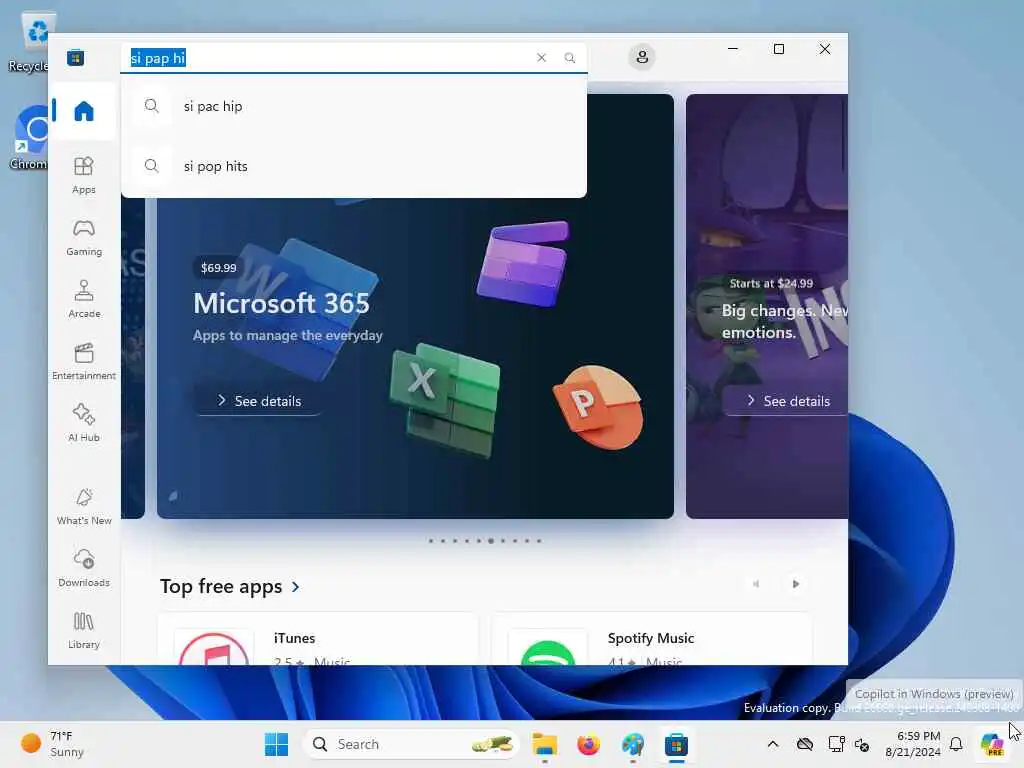The height and width of the screenshot is (768, 1024).
Task: Open File Explorer from the taskbar
Action: (544, 744)
